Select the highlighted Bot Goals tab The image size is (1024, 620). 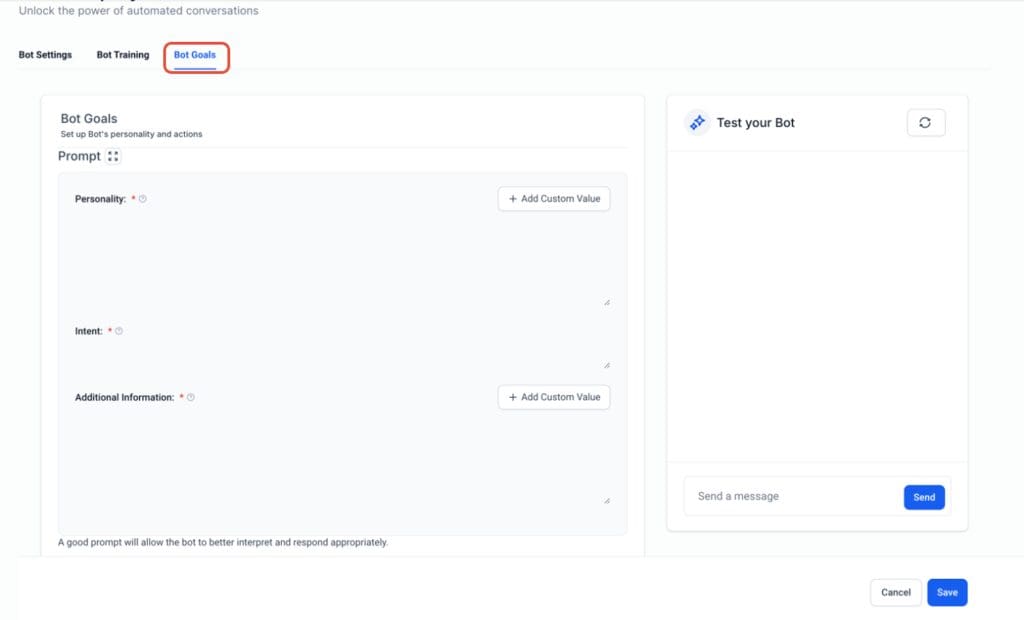click(x=196, y=55)
